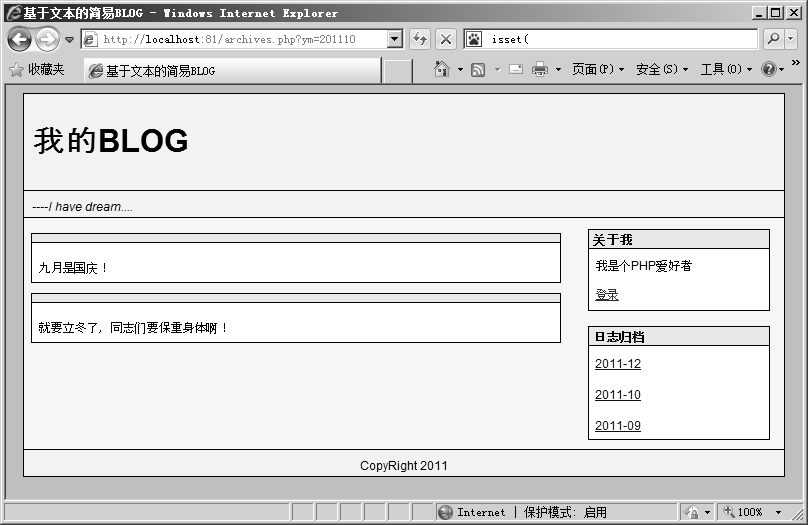Click the CopyRight 2011 footer text
This screenshot has width=808, height=525.
[x=403, y=466]
